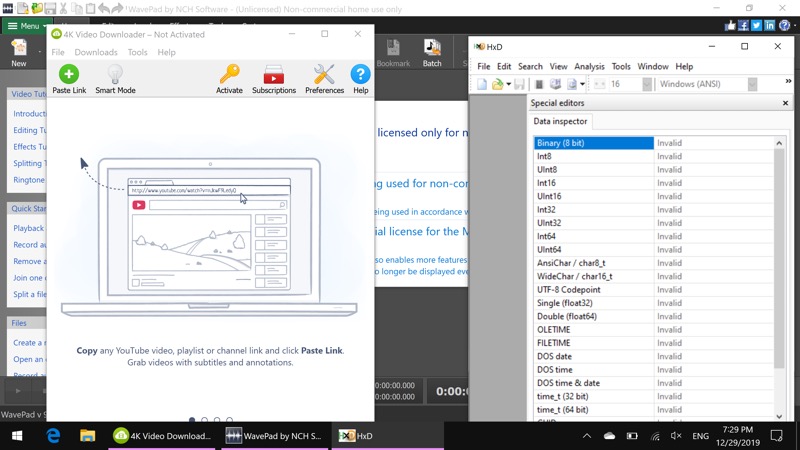Open HxD Window menu
The height and width of the screenshot is (450, 800).
(653, 66)
